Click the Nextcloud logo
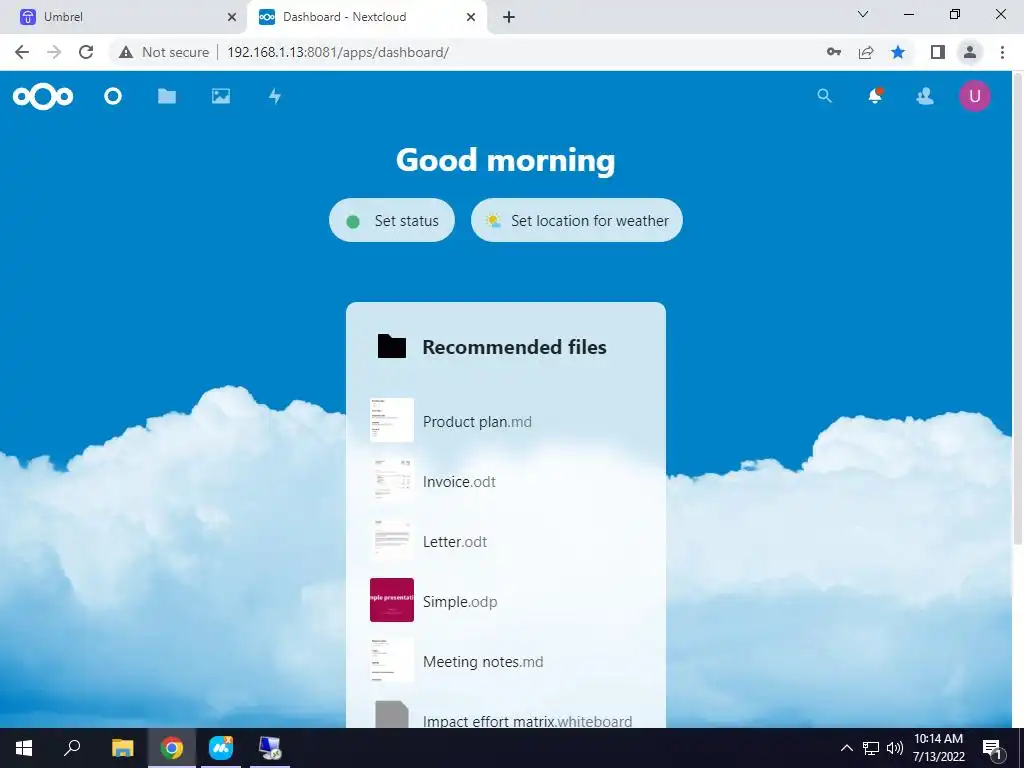The height and width of the screenshot is (768, 1024). pyautogui.click(x=43, y=97)
